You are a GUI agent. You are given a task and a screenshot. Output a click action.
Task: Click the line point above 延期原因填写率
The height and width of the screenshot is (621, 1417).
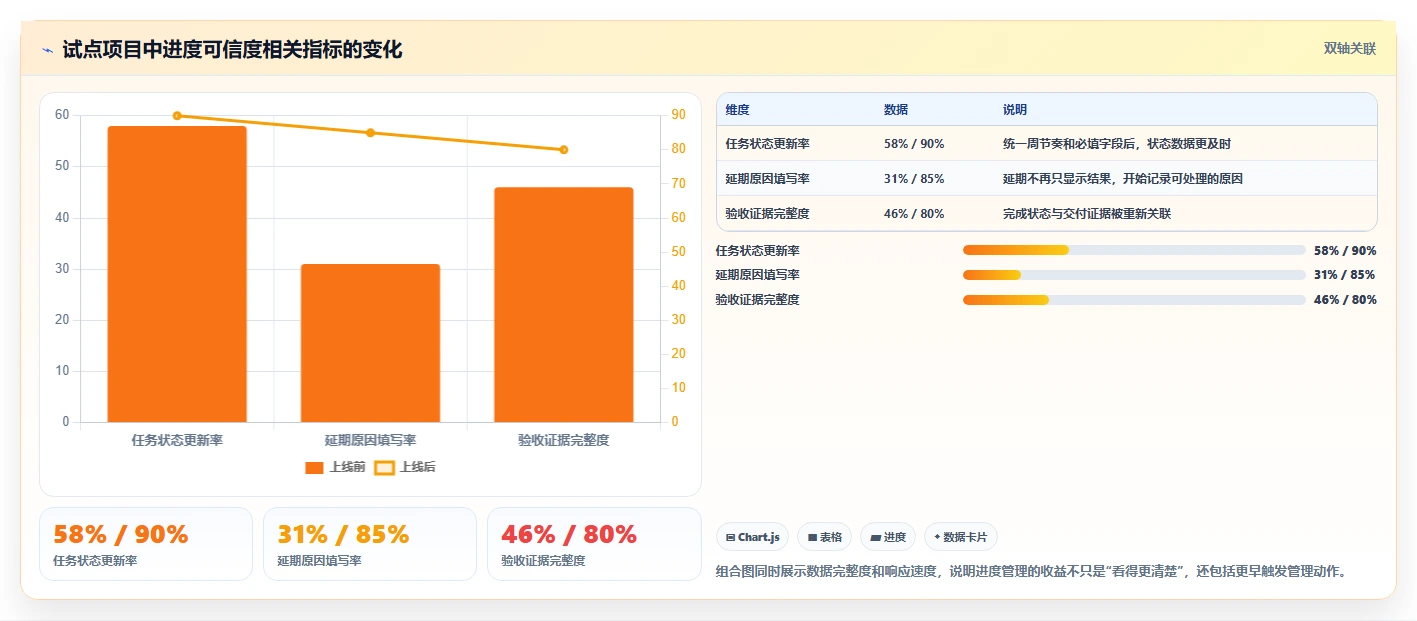(370, 133)
